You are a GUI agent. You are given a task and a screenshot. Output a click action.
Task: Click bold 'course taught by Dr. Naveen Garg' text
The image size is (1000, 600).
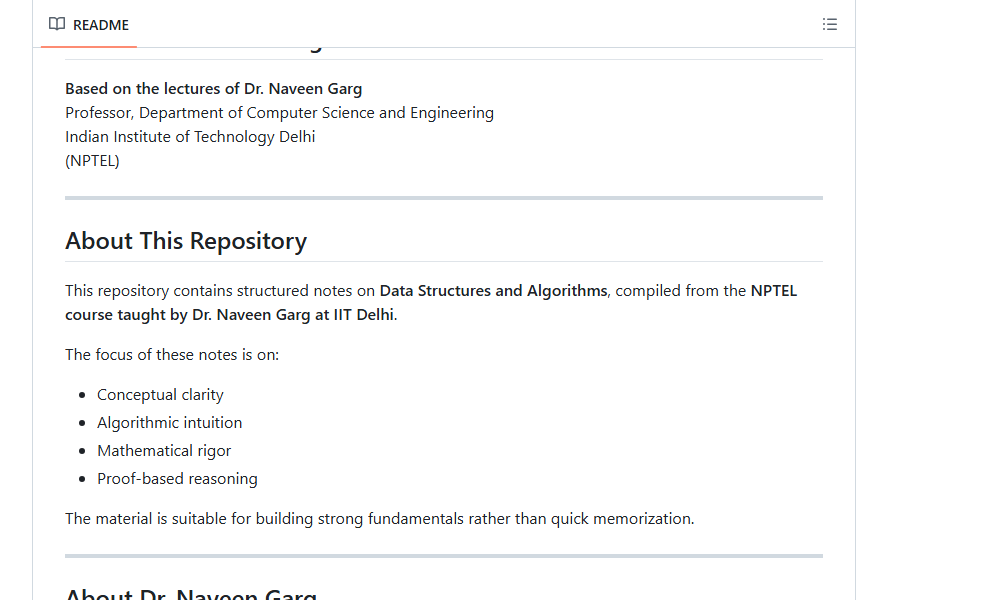[230, 315]
